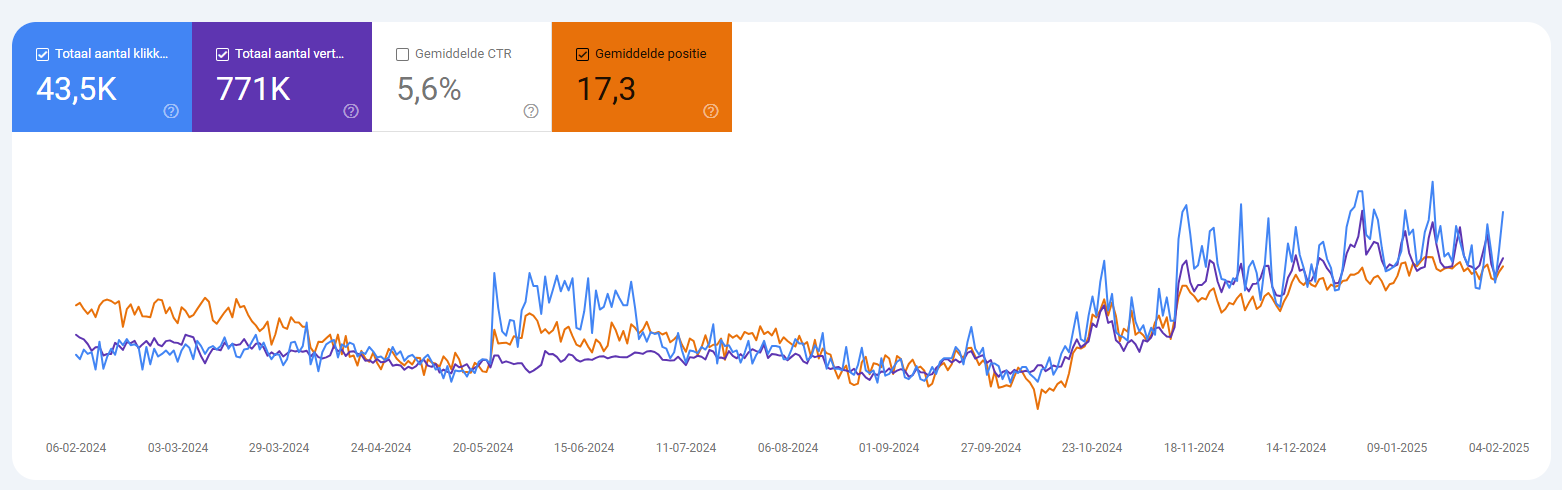This screenshot has height=490, width=1562.
Task: Click the 29-03-2024 axis date
Action: (x=279, y=448)
